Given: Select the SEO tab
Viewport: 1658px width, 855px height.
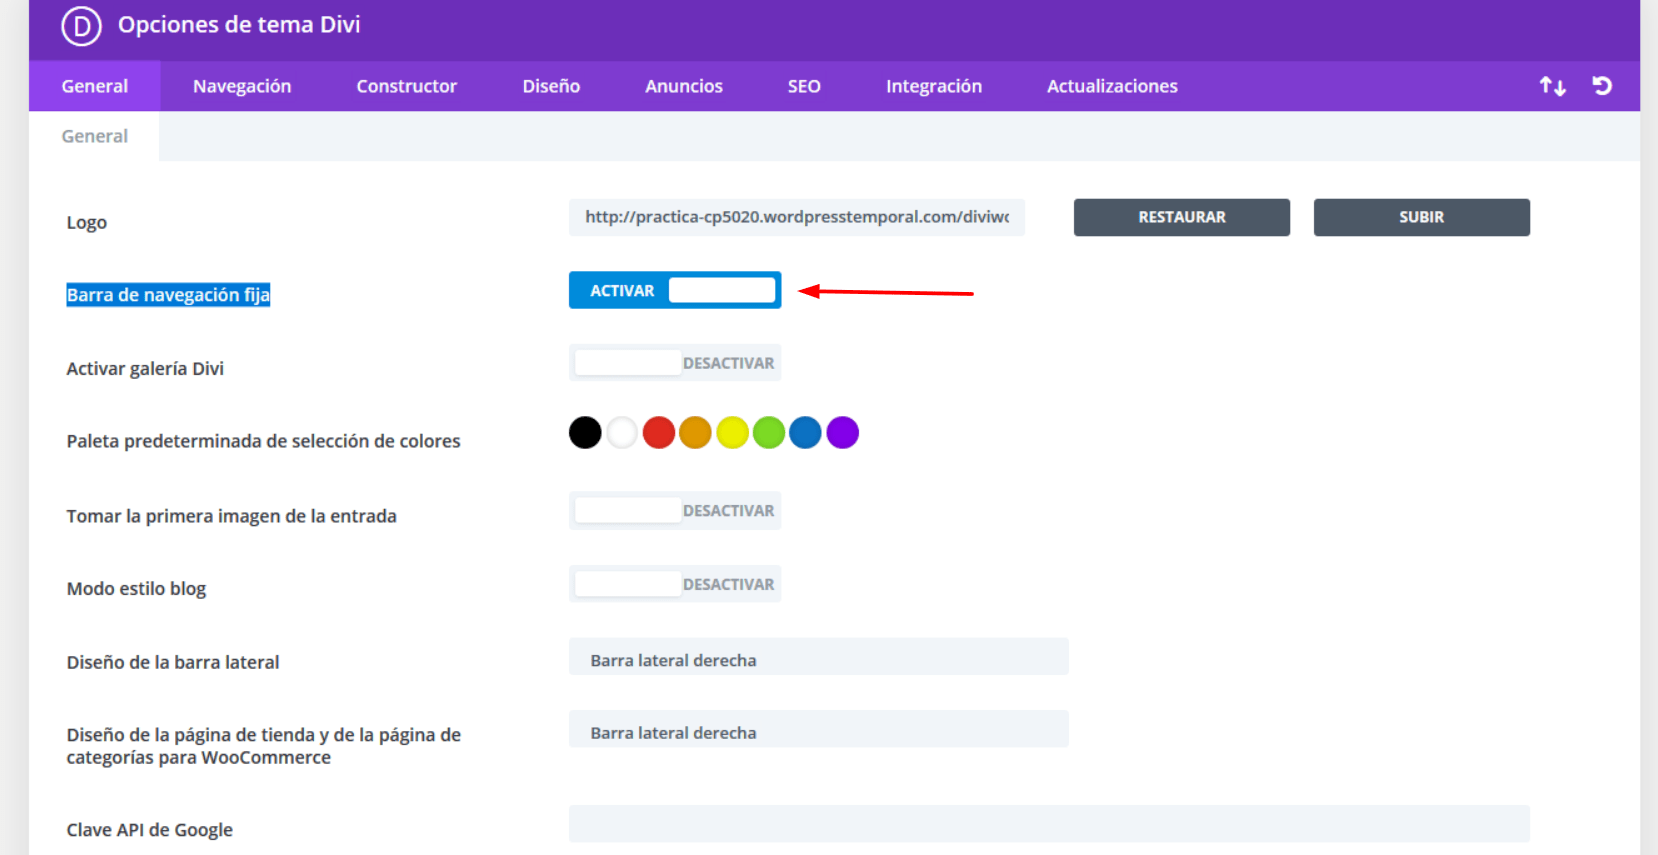Looking at the screenshot, I should (804, 86).
